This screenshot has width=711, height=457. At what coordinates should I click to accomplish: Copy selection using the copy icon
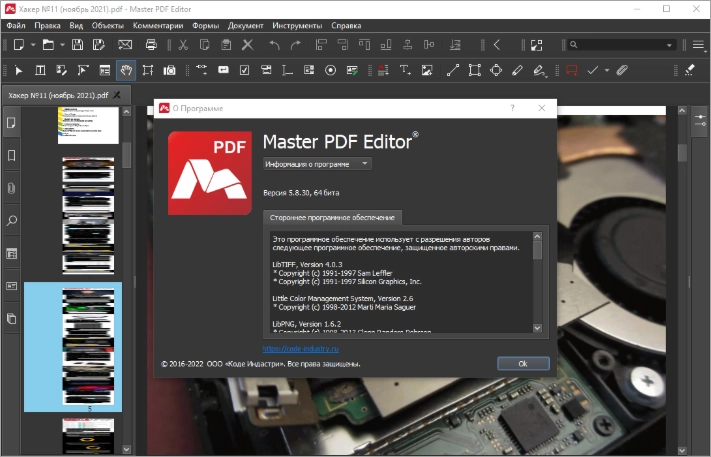click(205, 45)
